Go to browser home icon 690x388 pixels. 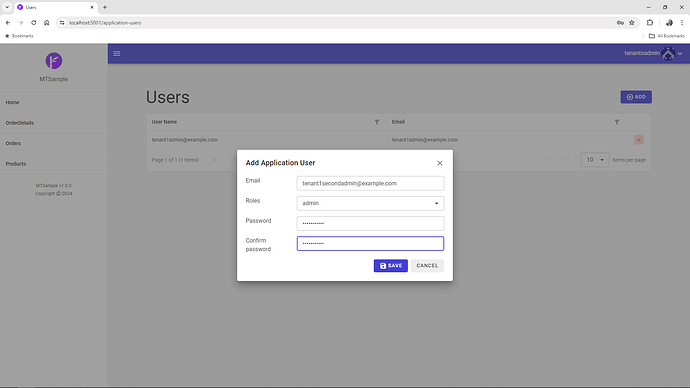47,23
